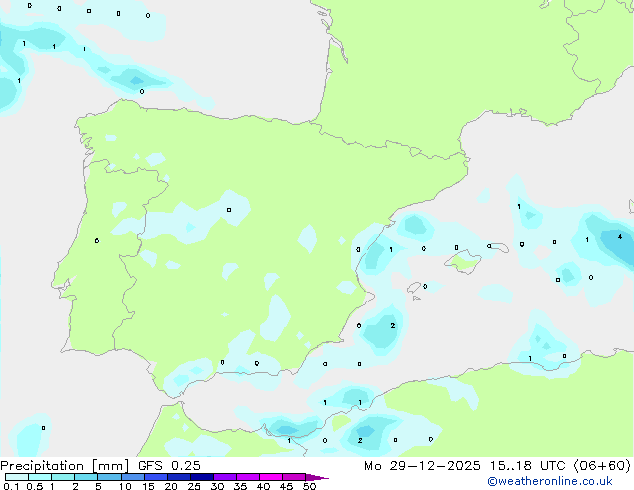Click legend label "40"

pos(263,486)
